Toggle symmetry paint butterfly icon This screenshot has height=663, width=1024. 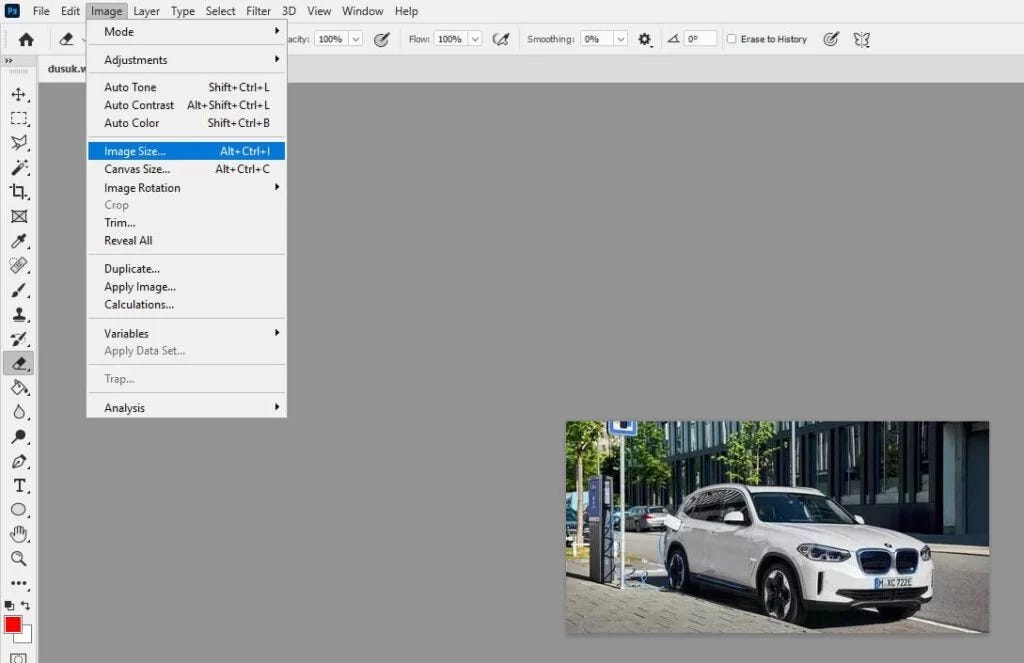(861, 39)
